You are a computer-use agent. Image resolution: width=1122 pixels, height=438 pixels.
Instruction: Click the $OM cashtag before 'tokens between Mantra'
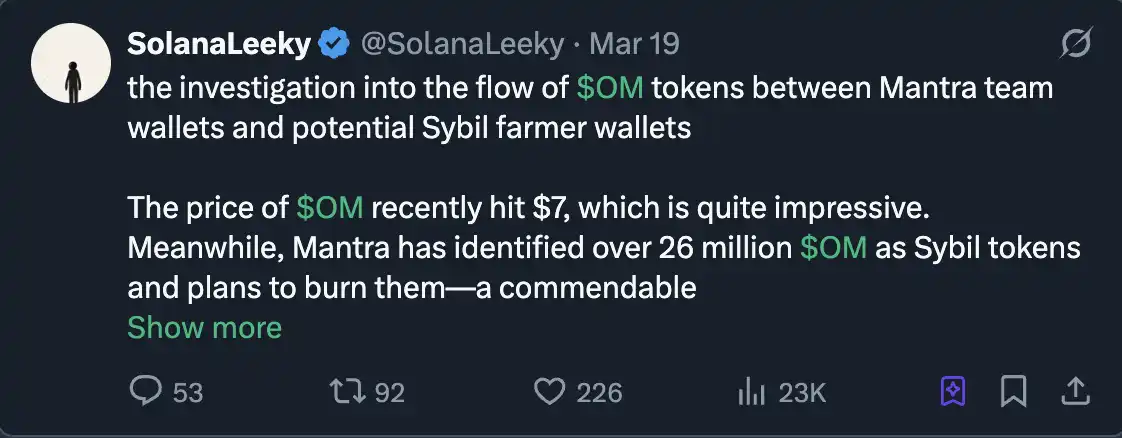click(x=610, y=88)
